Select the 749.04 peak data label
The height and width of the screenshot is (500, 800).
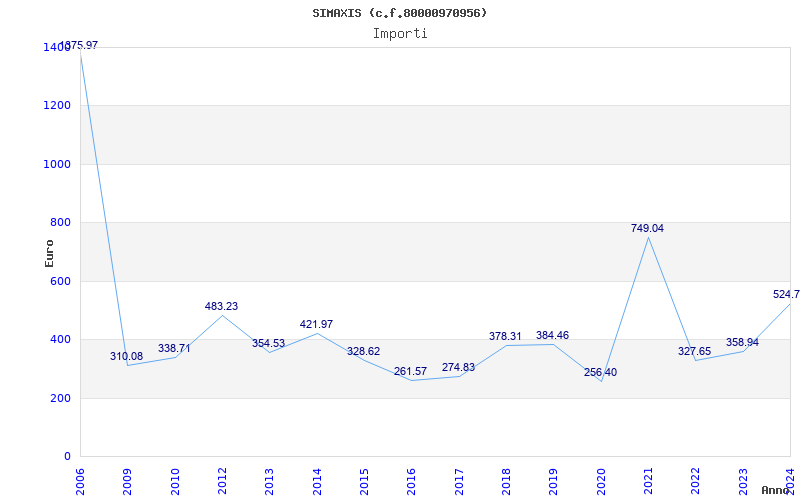coord(647,229)
